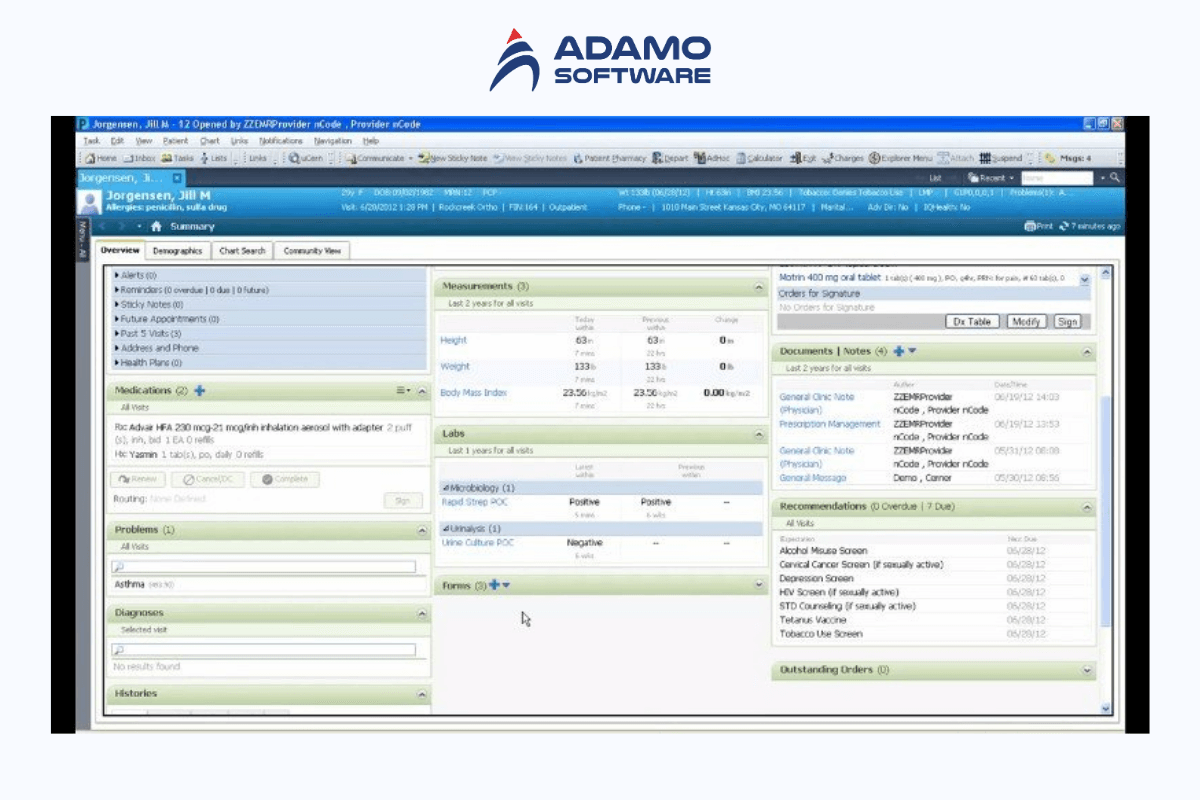Launch the Calculator tool

tap(759, 158)
